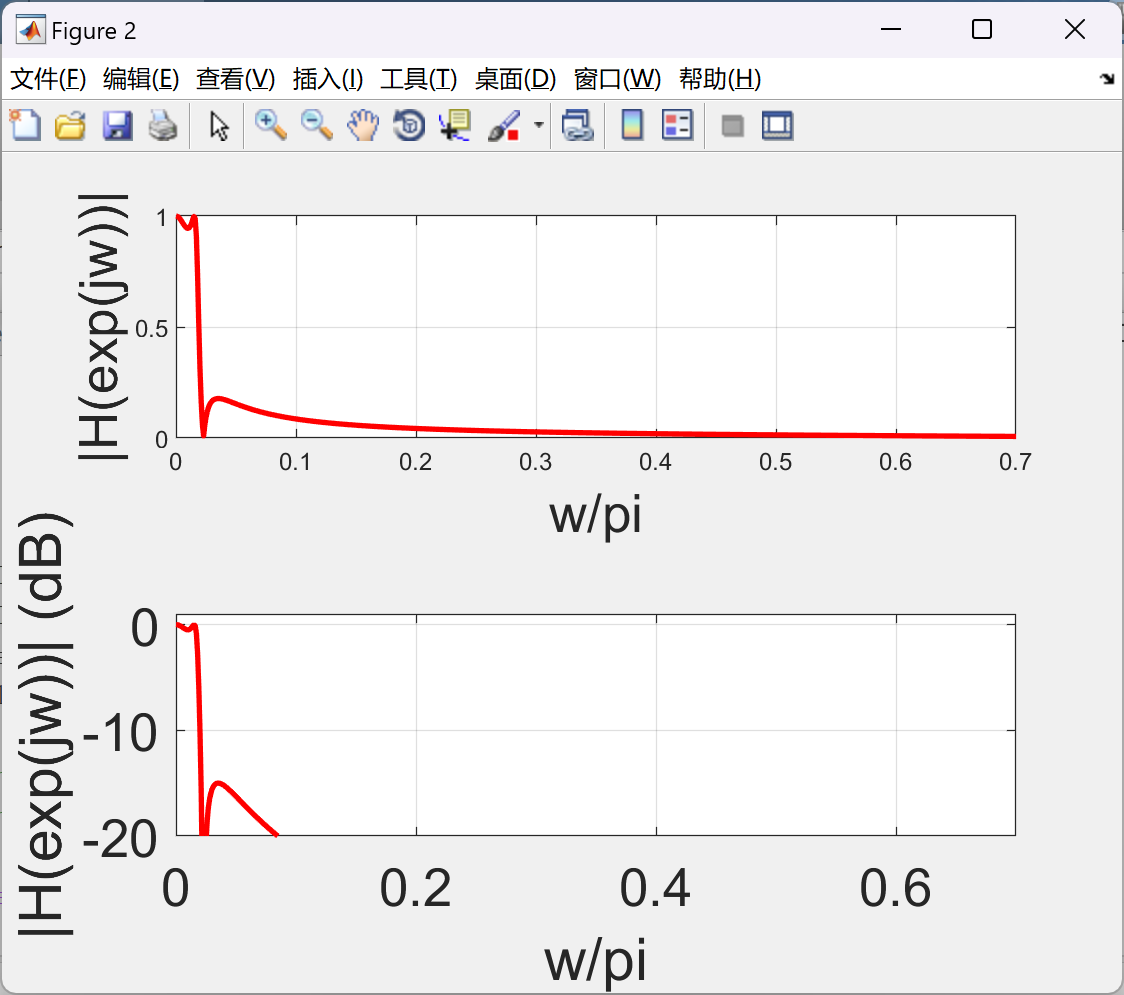This screenshot has height=995, width=1124.
Task: Open the 插入(I) menu
Action: point(328,79)
